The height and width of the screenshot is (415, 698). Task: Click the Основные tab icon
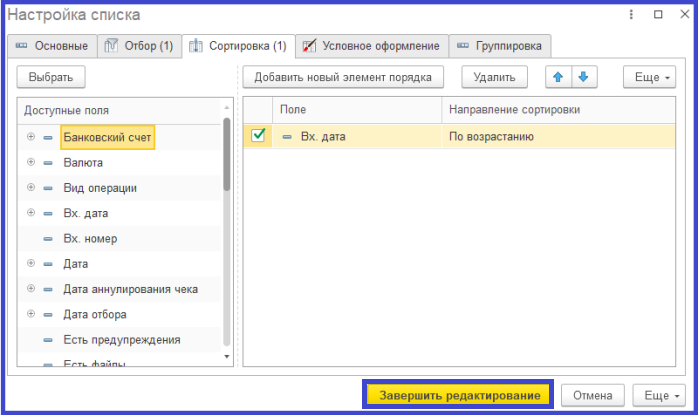click(21, 46)
